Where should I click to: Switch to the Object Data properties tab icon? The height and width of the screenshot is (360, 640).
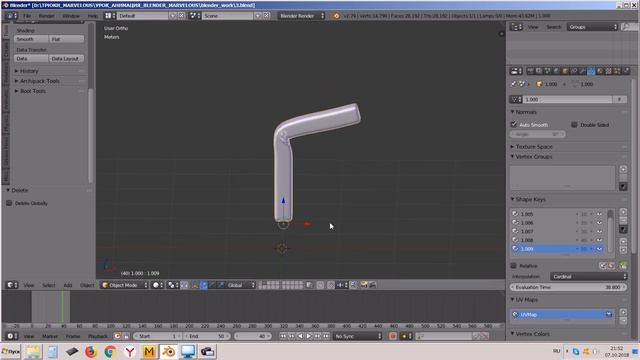click(591, 71)
